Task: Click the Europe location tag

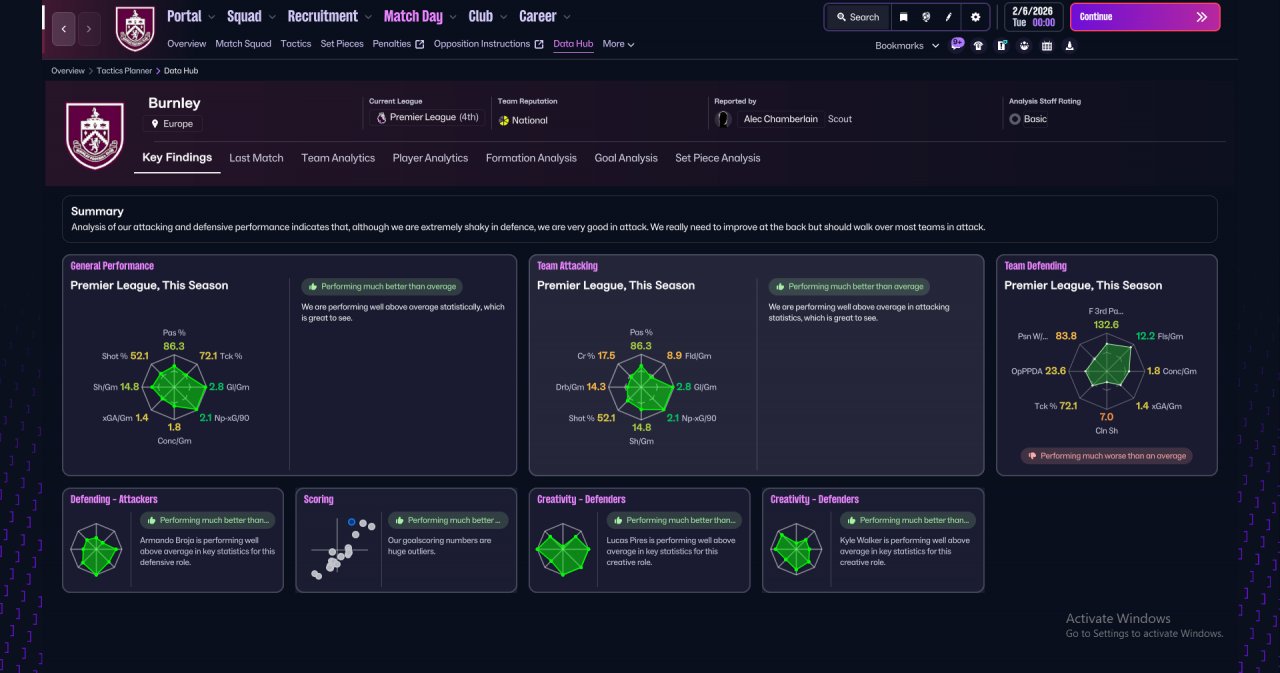Action: [172, 124]
